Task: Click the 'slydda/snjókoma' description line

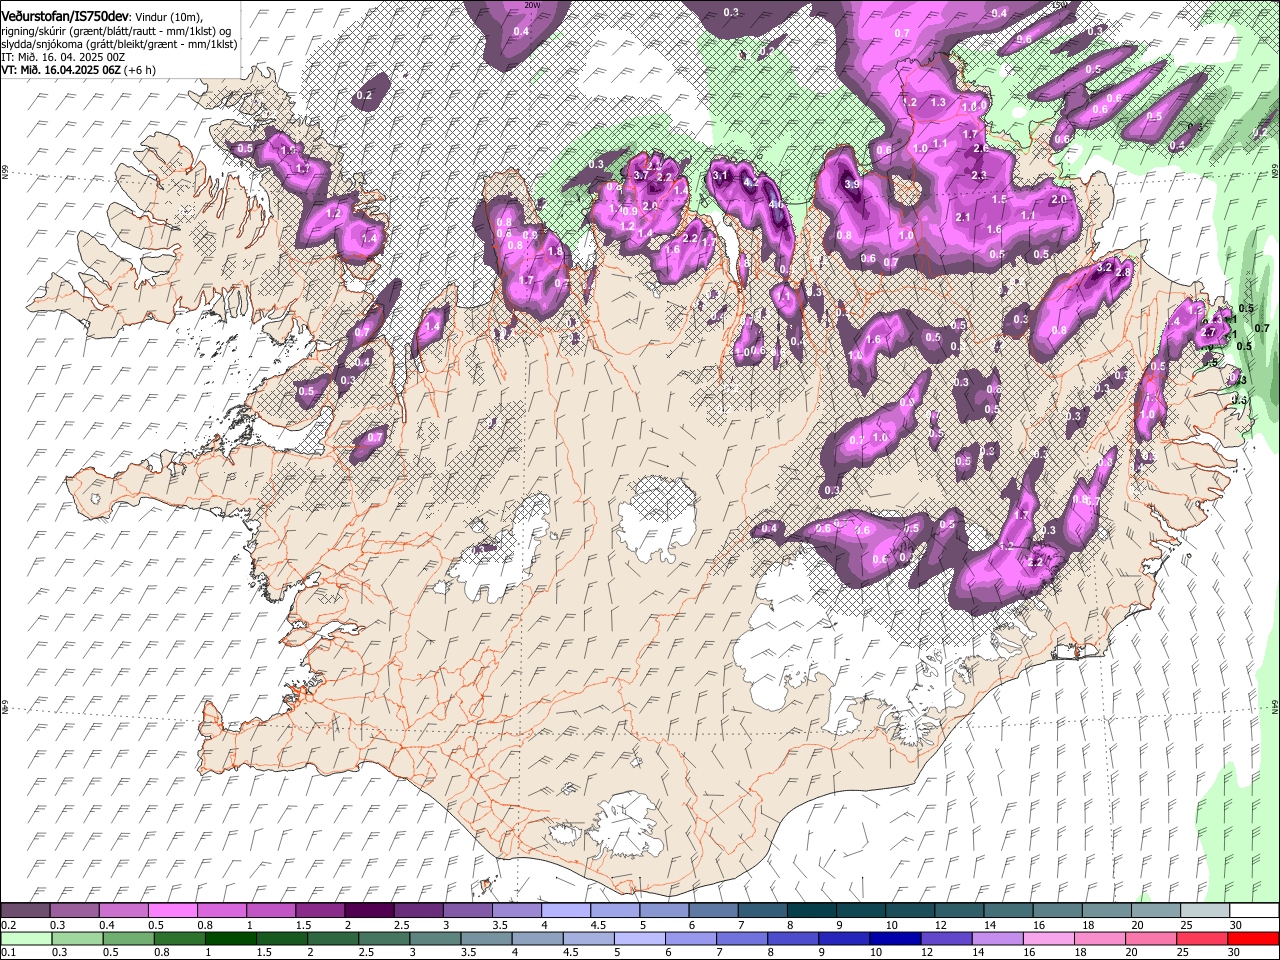Action: (119, 44)
